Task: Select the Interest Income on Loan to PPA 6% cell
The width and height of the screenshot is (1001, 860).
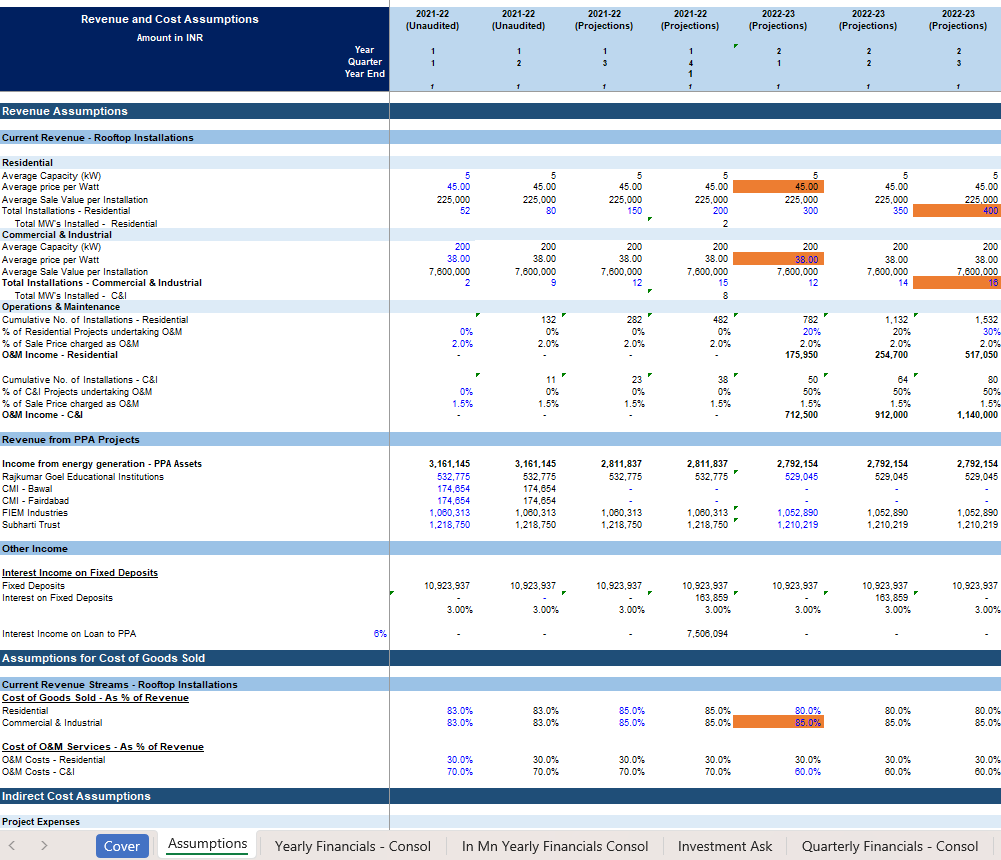Action: point(380,634)
